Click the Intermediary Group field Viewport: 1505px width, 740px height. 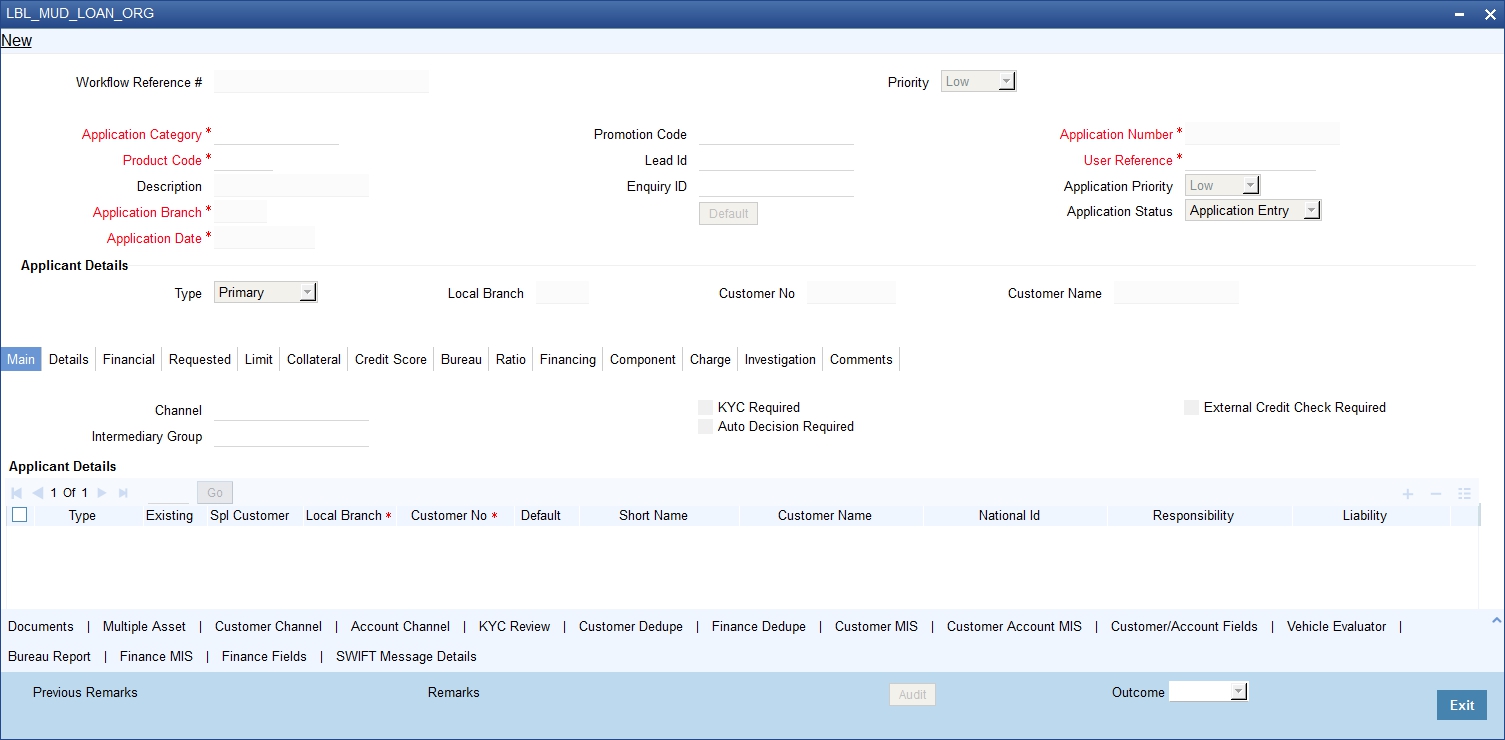[291, 436]
